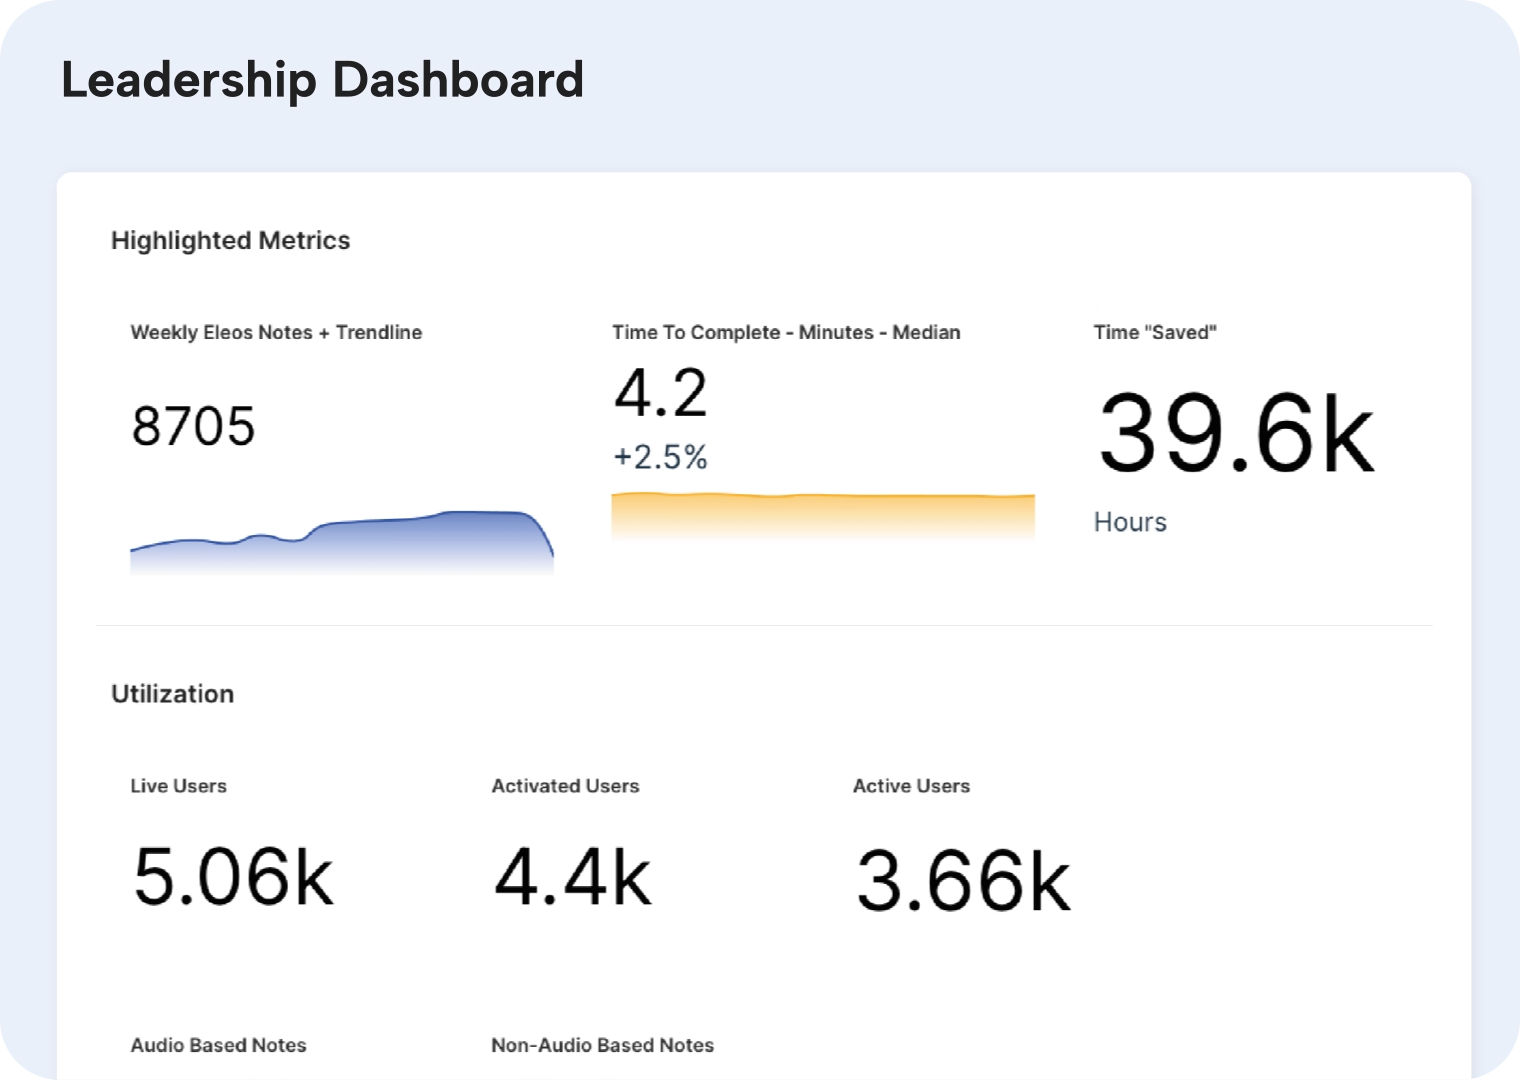Select the Utilization section heading

172,694
